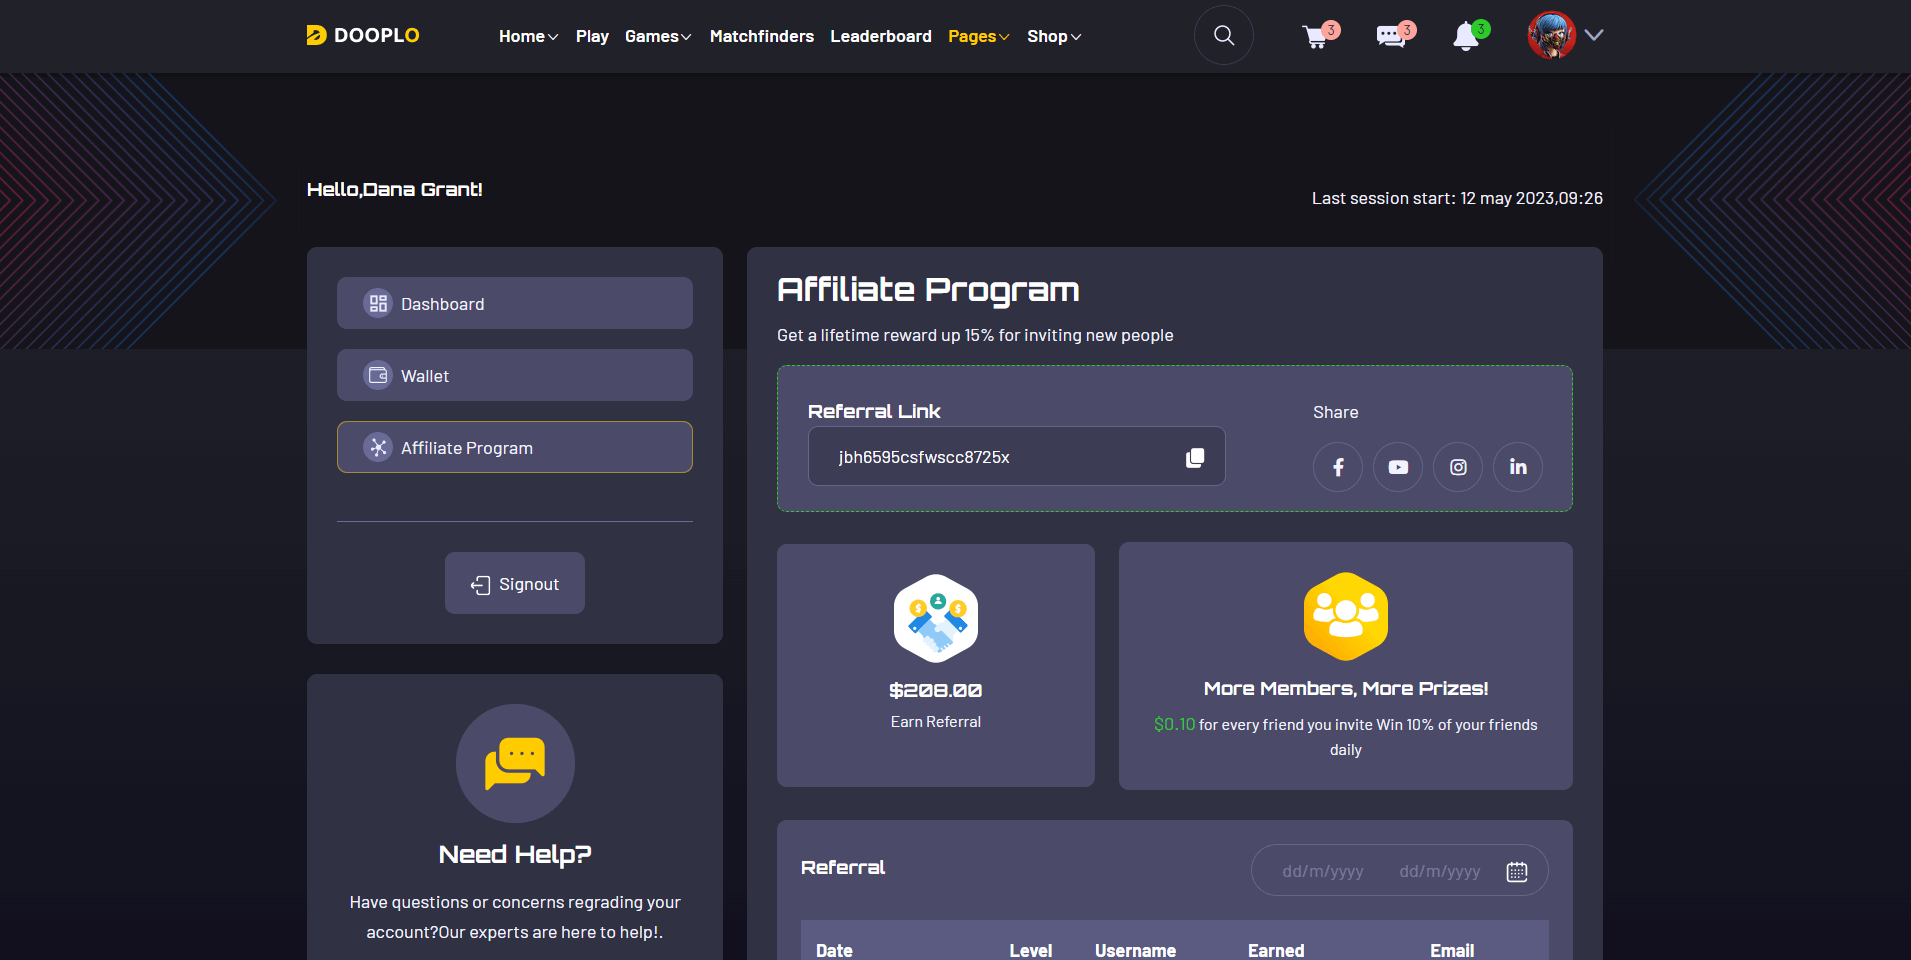
Task: Expand the Pages dropdown menu
Action: 978,36
